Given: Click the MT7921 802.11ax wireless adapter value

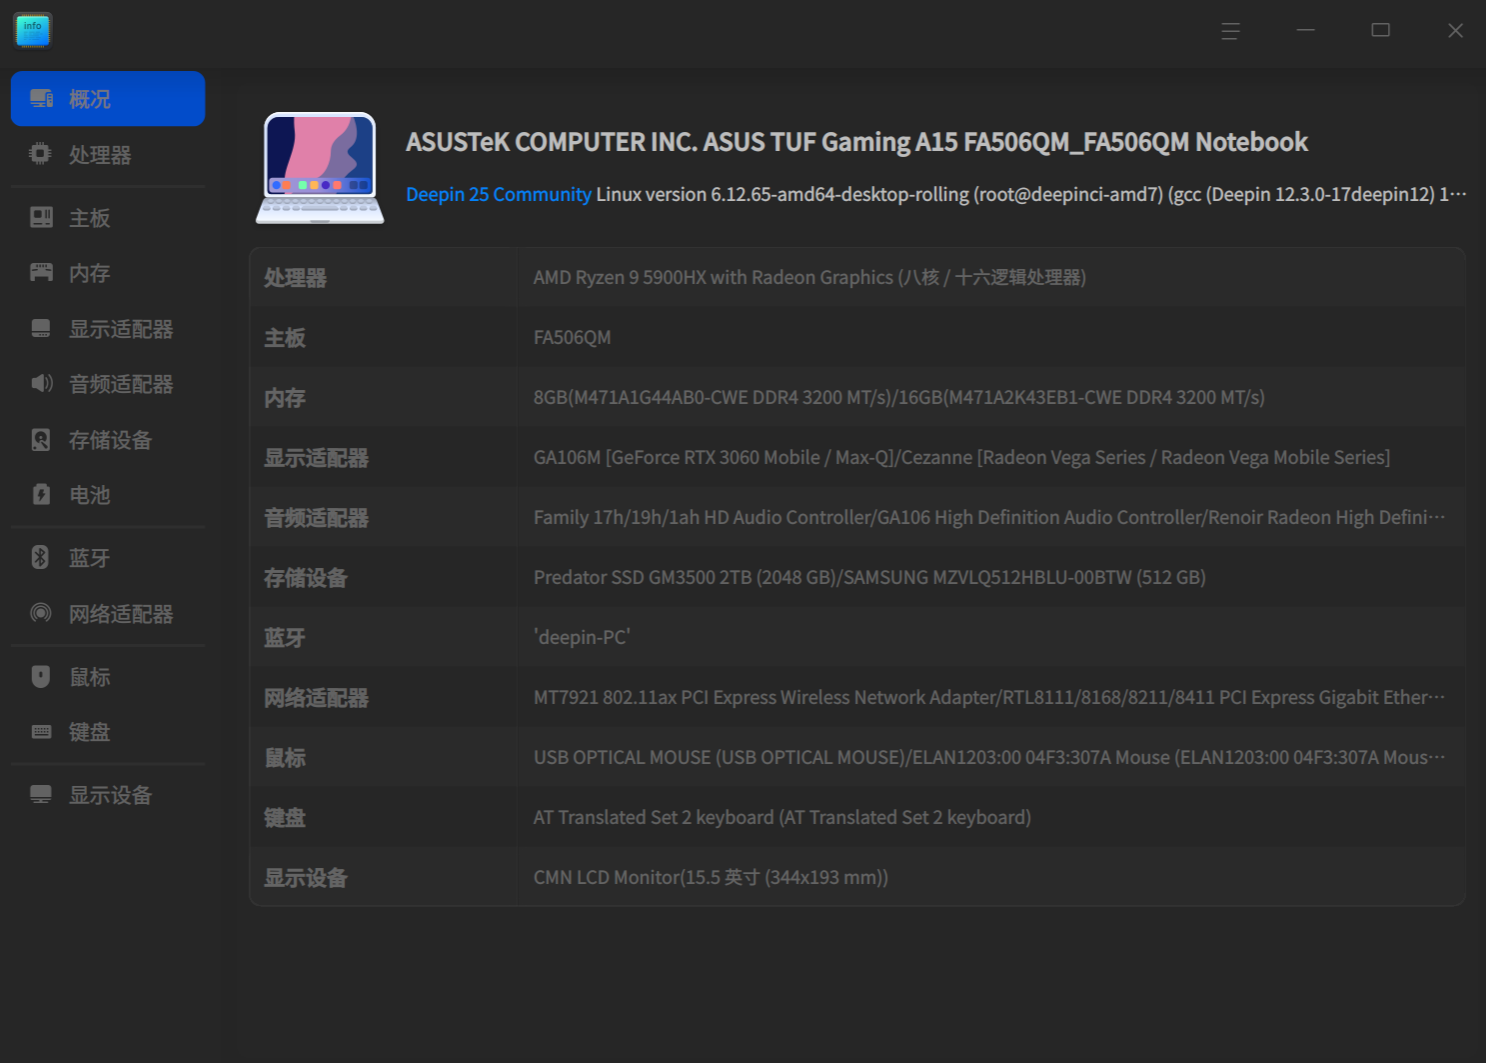Looking at the screenshot, I should (989, 697).
